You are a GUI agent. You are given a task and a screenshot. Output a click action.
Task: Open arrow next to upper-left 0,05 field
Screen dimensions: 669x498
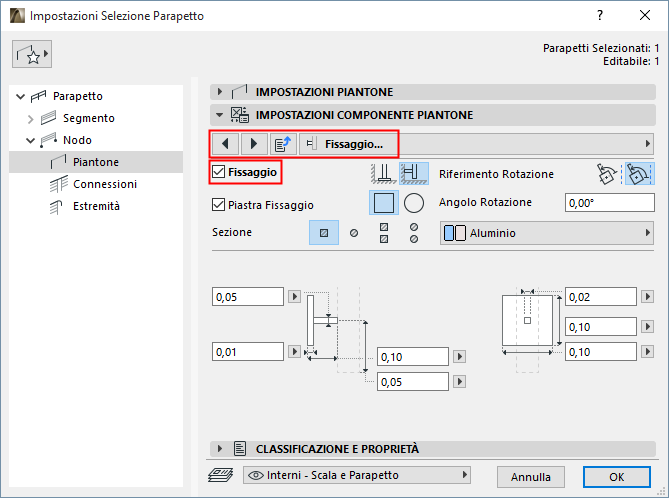[x=294, y=297]
